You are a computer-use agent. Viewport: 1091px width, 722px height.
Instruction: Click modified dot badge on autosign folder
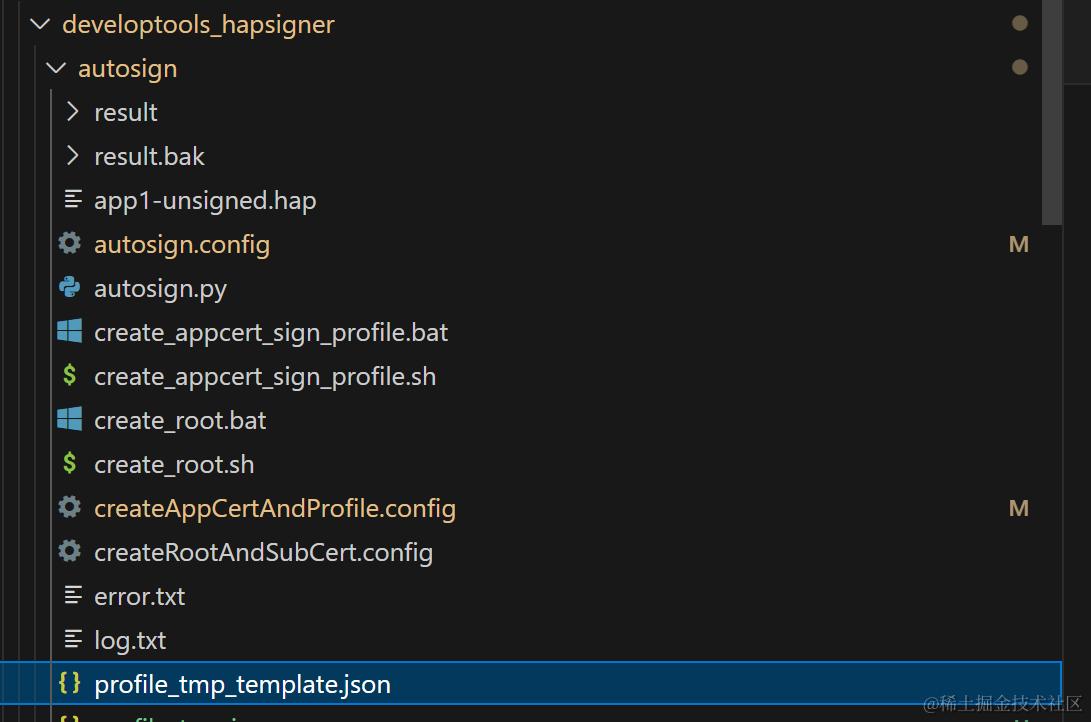coord(1020,67)
